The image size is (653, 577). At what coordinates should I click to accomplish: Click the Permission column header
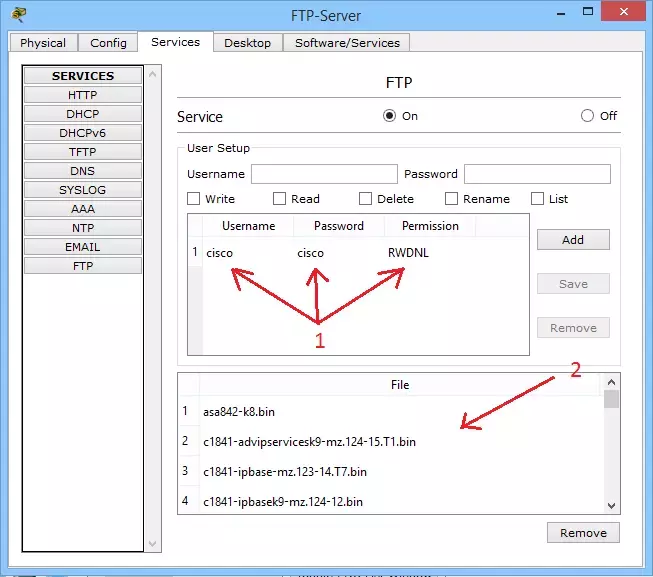click(x=430, y=226)
